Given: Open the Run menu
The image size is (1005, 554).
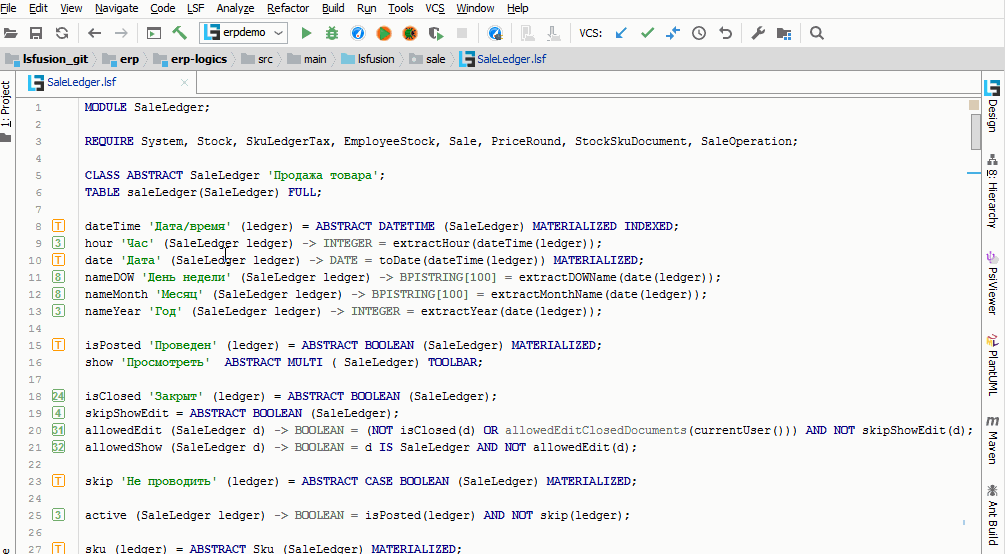Looking at the screenshot, I should coord(367,8).
